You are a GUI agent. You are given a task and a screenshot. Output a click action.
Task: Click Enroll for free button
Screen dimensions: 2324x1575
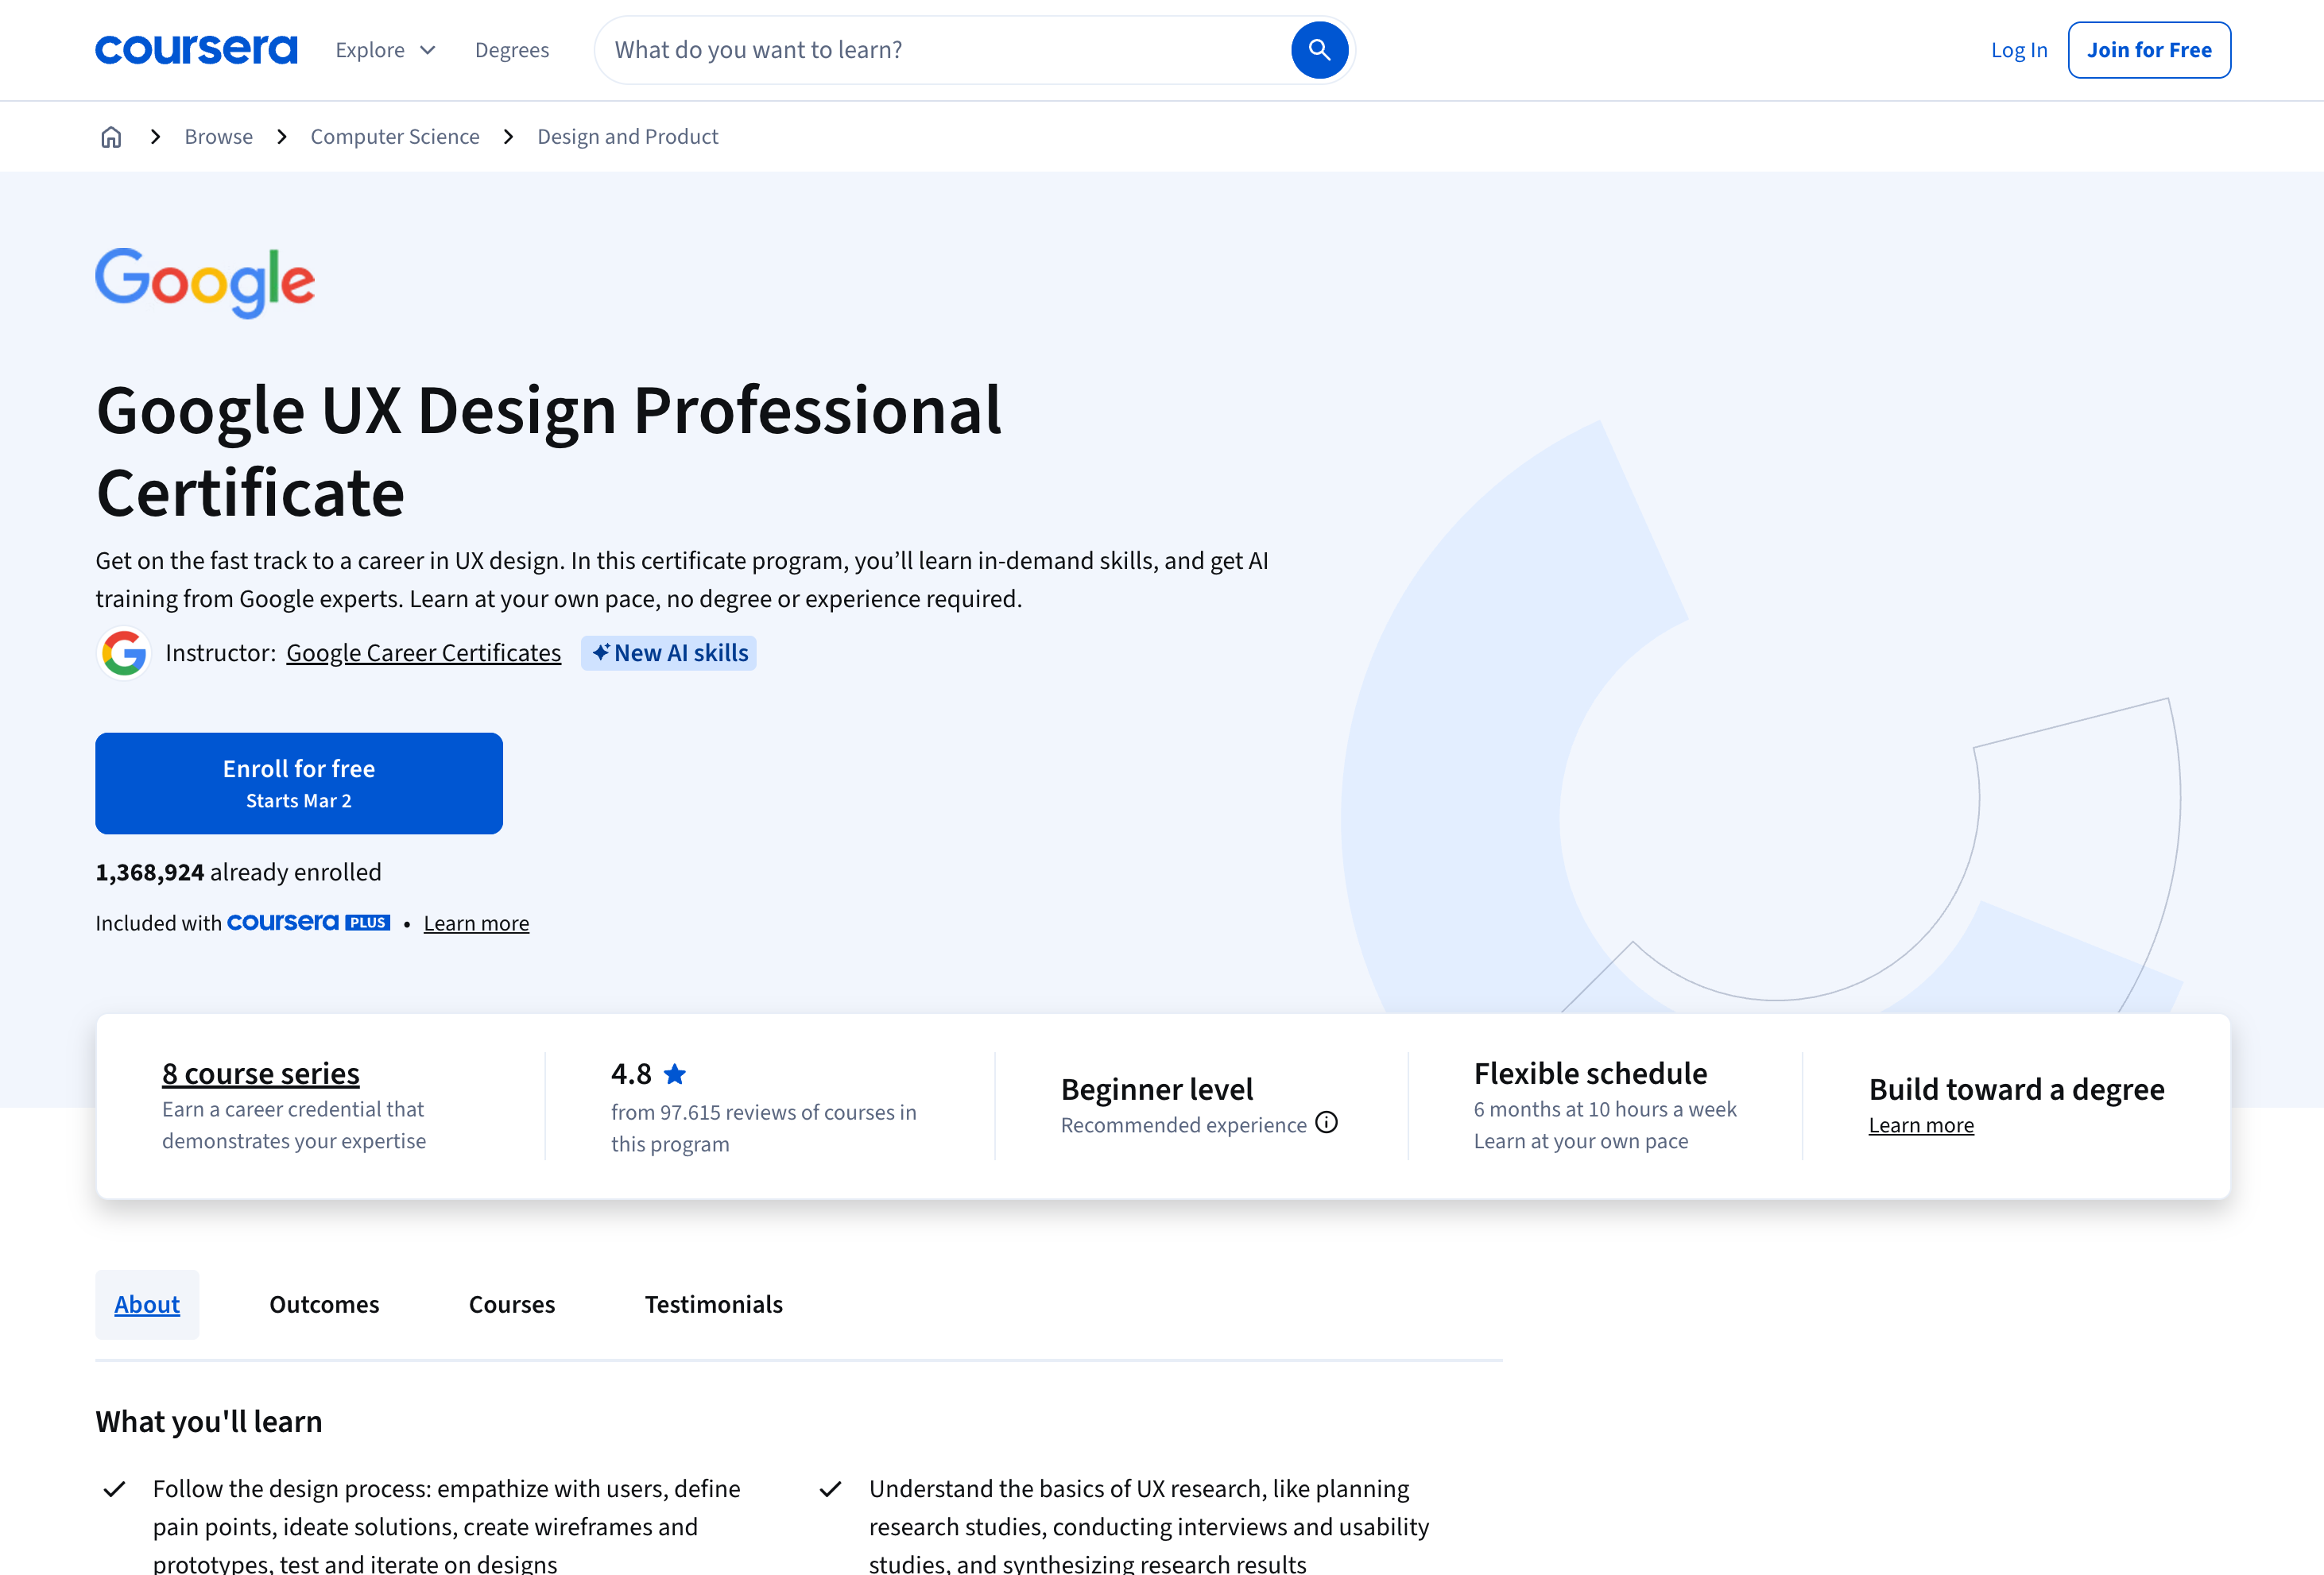click(298, 783)
